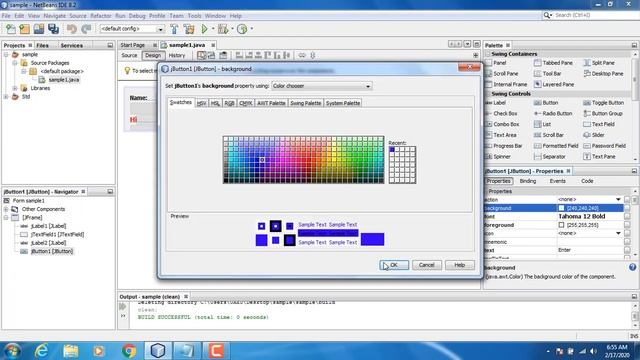Click Help in the color dialog
640x360 pixels.
point(460,265)
